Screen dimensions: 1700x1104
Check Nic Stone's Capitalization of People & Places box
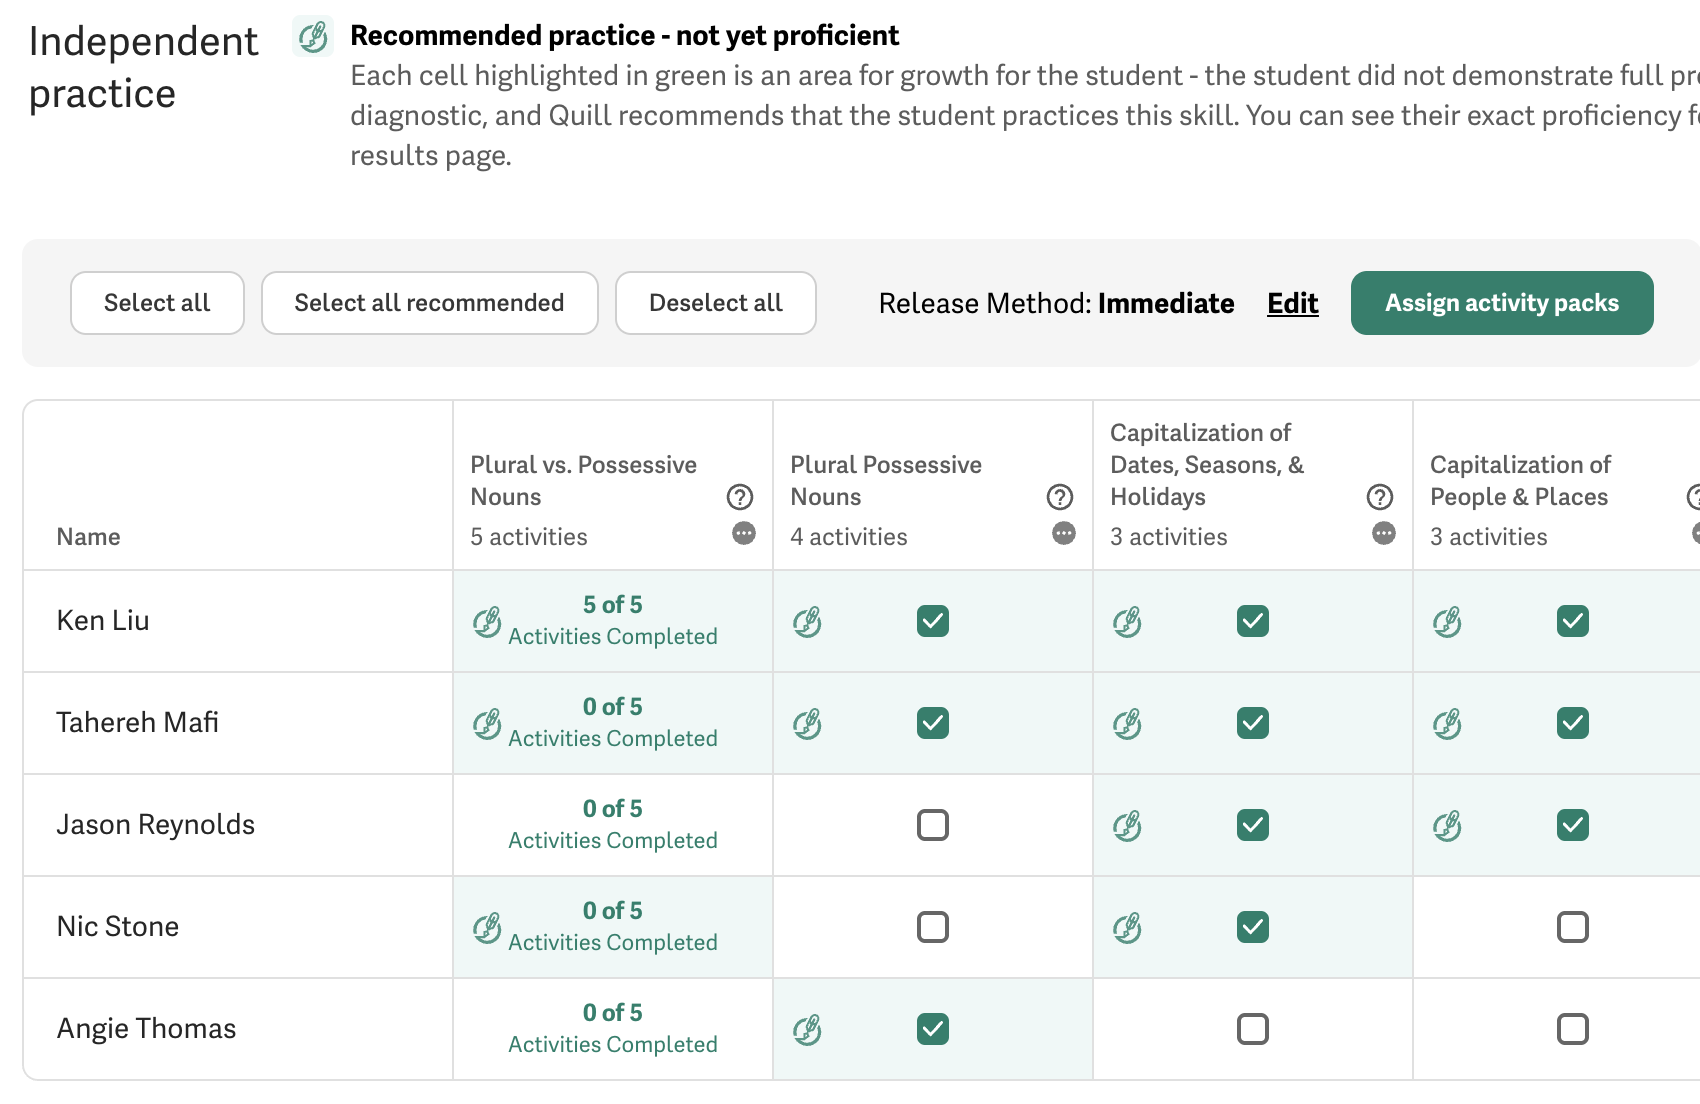point(1573,927)
